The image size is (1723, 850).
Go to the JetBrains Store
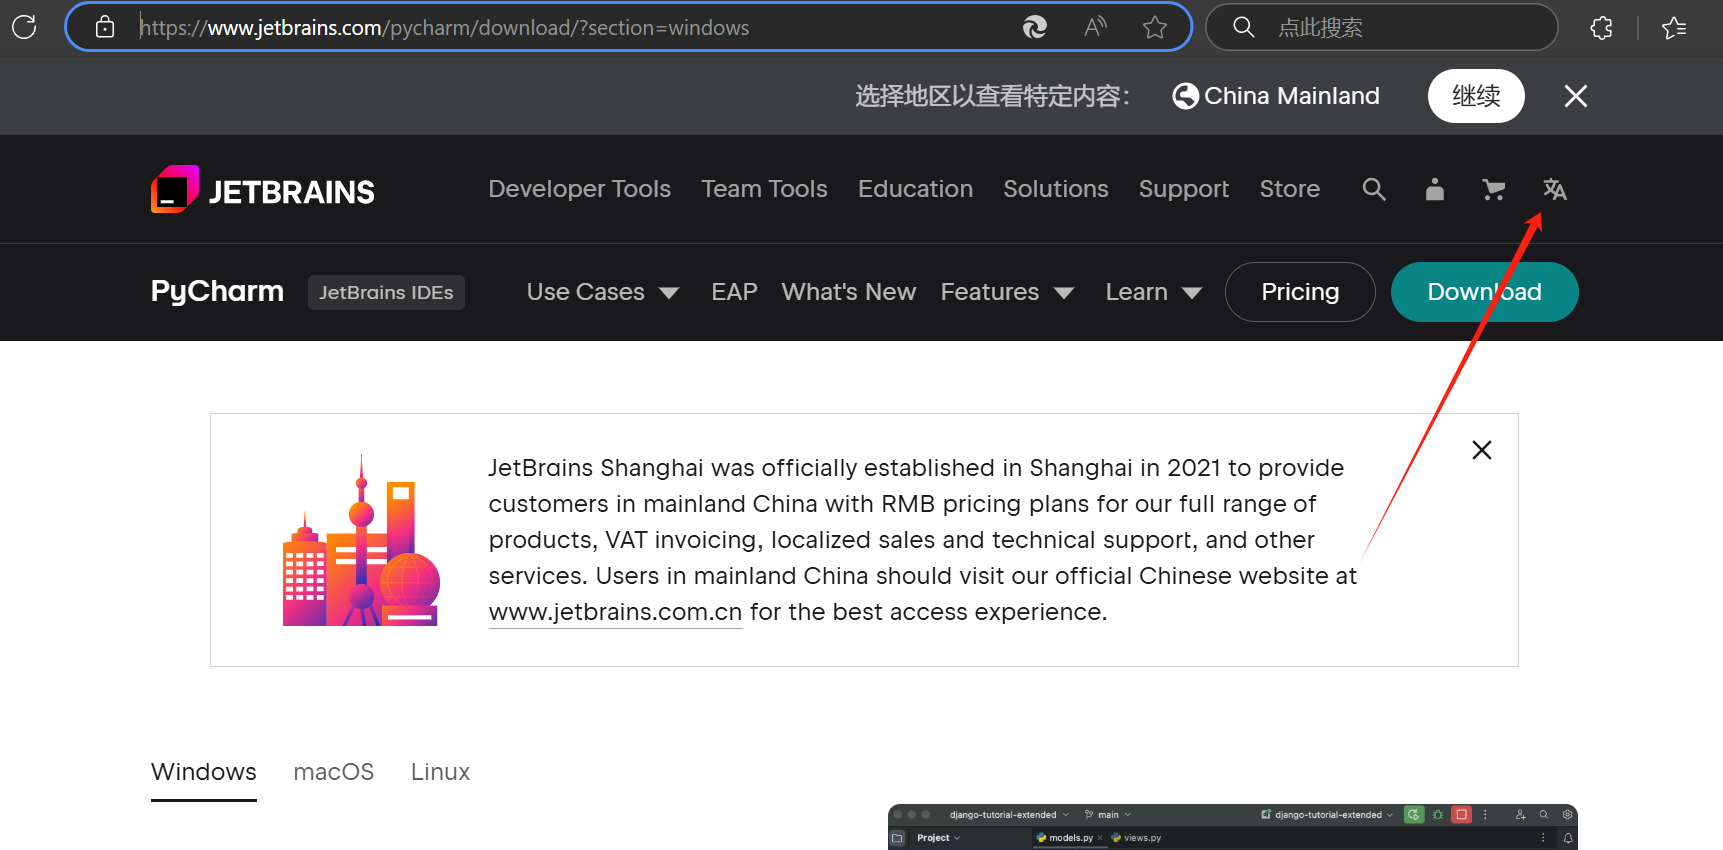tap(1290, 189)
